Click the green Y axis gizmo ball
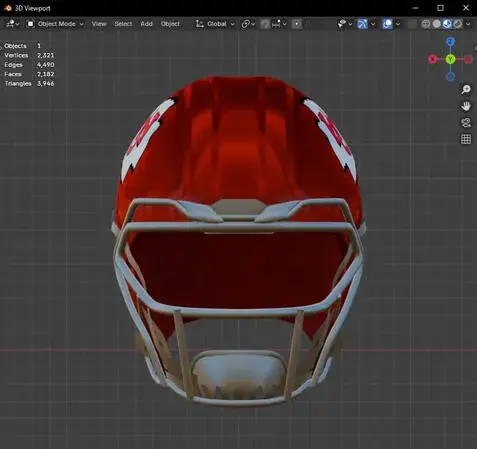Viewport: 477px width, 449px height. (x=450, y=59)
